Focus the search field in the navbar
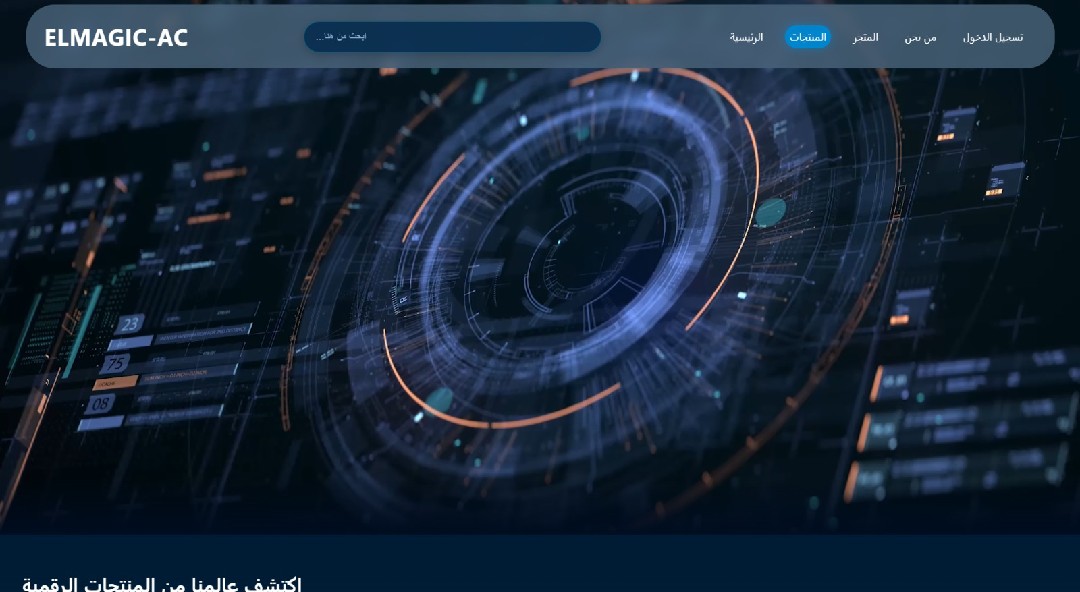 click(452, 37)
